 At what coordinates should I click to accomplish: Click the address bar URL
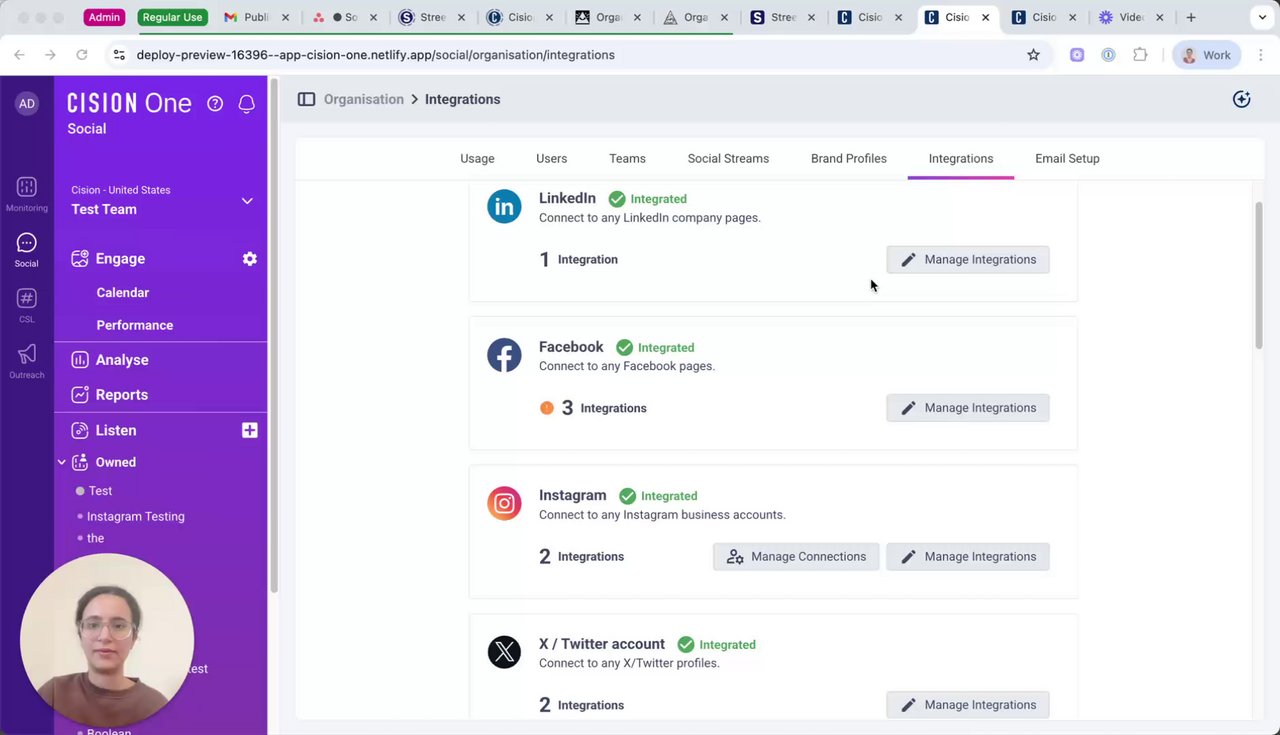pos(376,55)
